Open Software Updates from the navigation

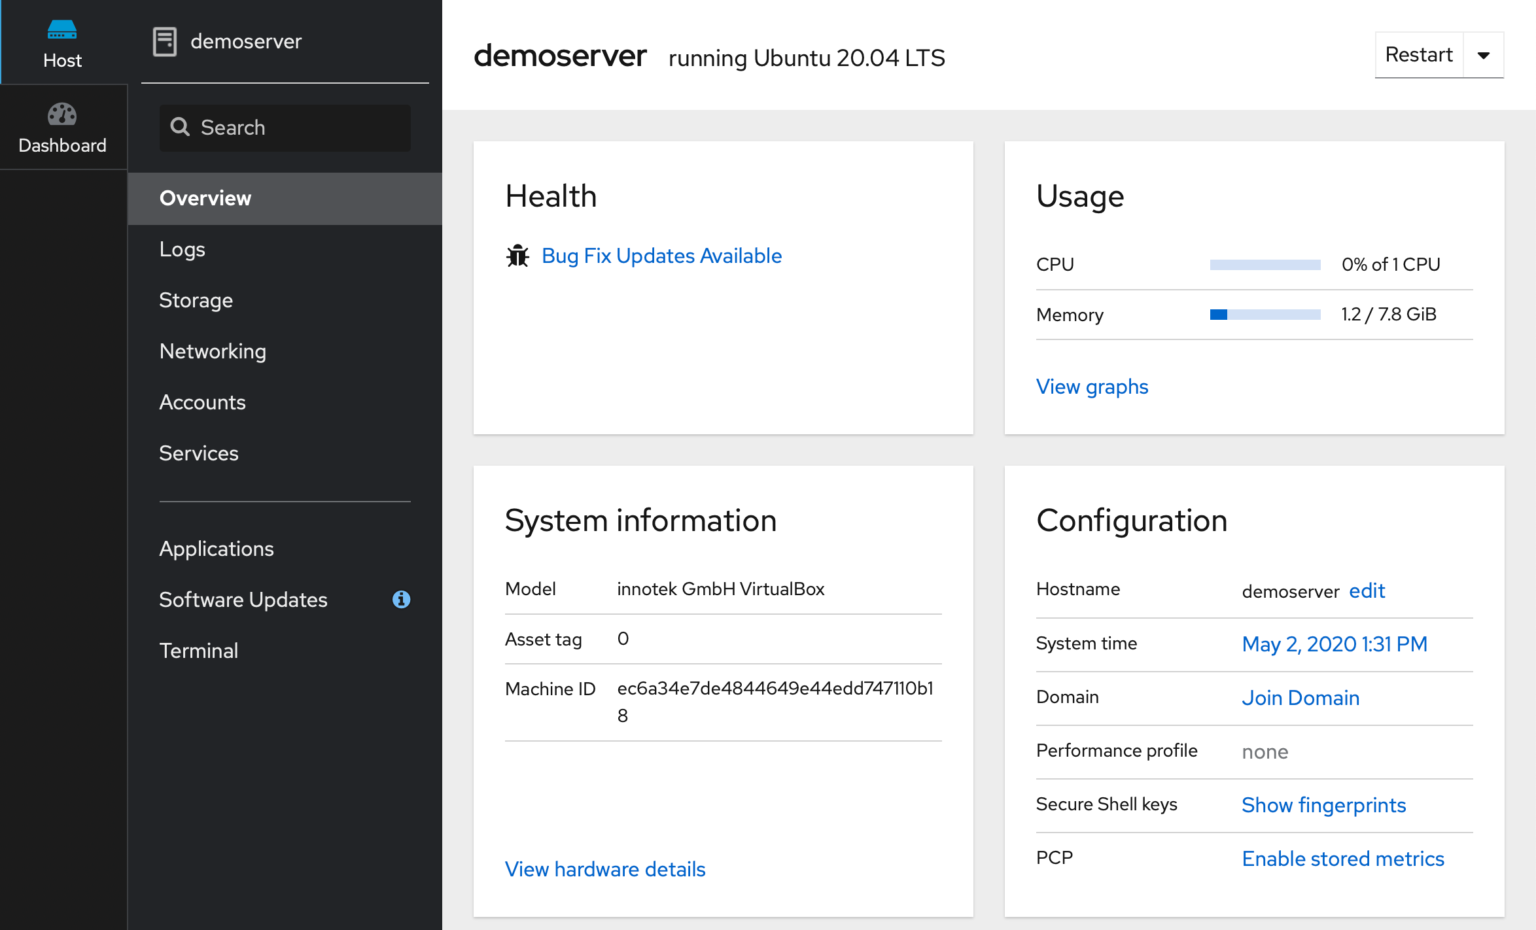point(243,599)
